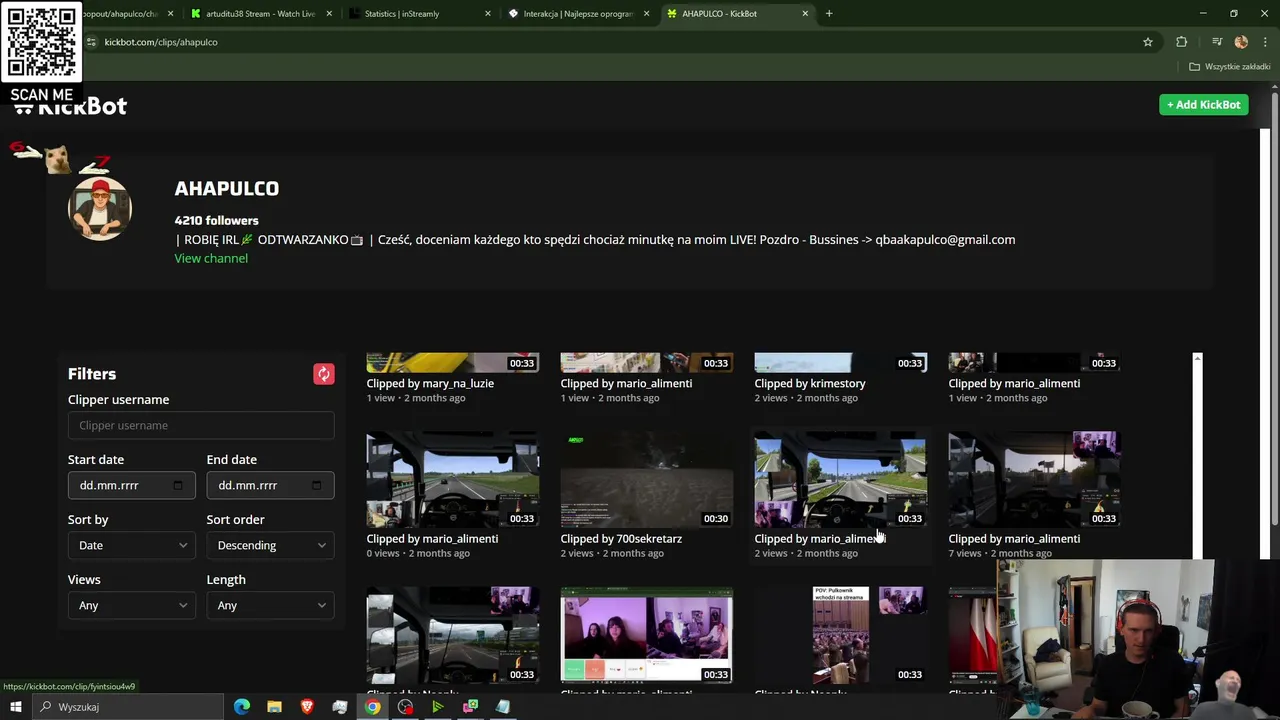
Task: View site information icon beside the URL
Action: click(x=91, y=42)
